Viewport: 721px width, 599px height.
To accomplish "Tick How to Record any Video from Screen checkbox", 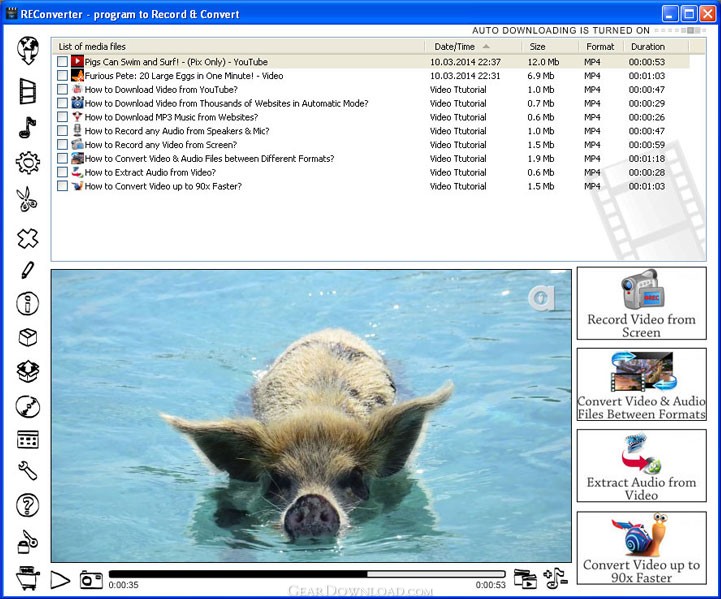I will (63, 144).
